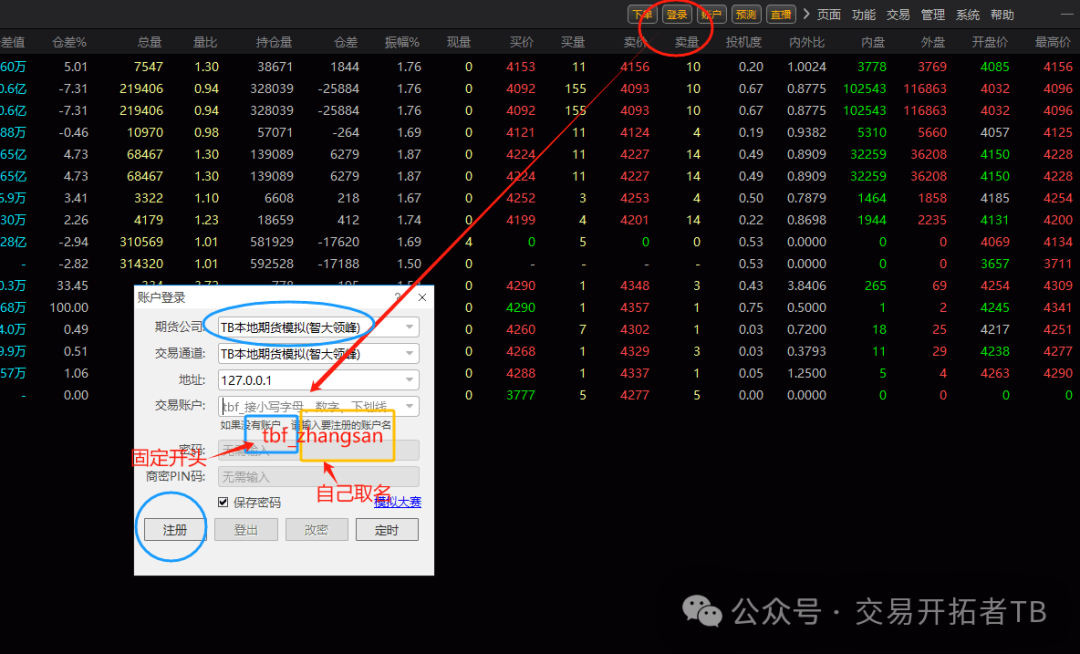Image resolution: width=1080 pixels, height=654 pixels.
Task: Click the 外盘 column header
Action: 933,42
